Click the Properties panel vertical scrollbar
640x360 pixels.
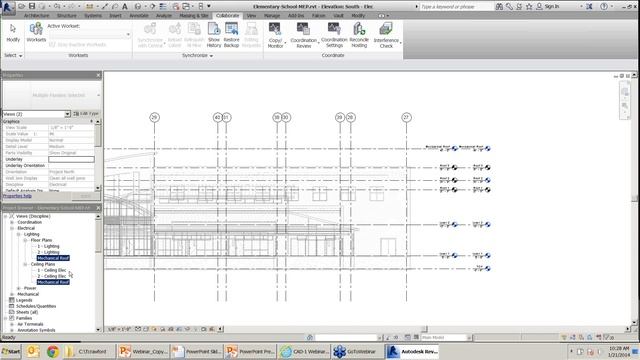coord(98,155)
